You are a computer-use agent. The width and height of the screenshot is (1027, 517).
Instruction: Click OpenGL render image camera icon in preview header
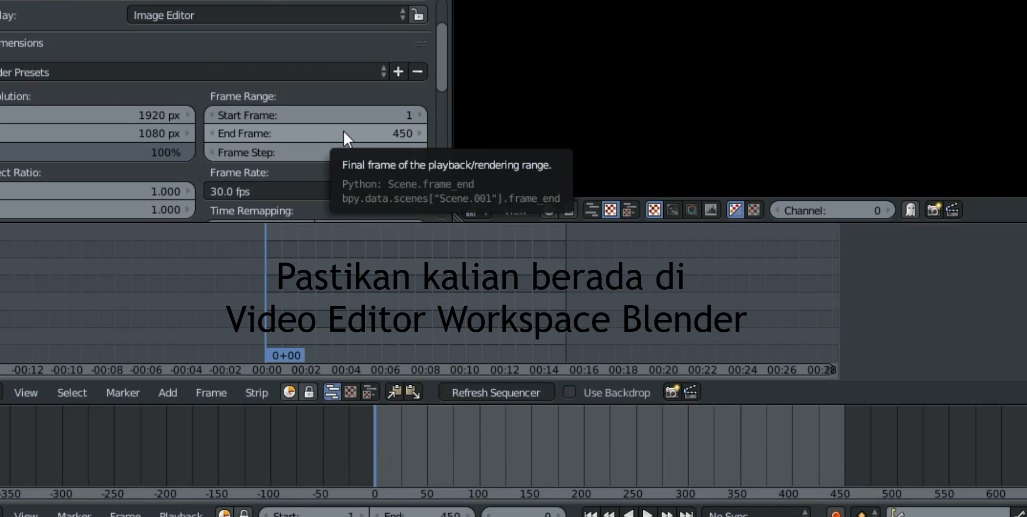pyautogui.click(x=933, y=210)
